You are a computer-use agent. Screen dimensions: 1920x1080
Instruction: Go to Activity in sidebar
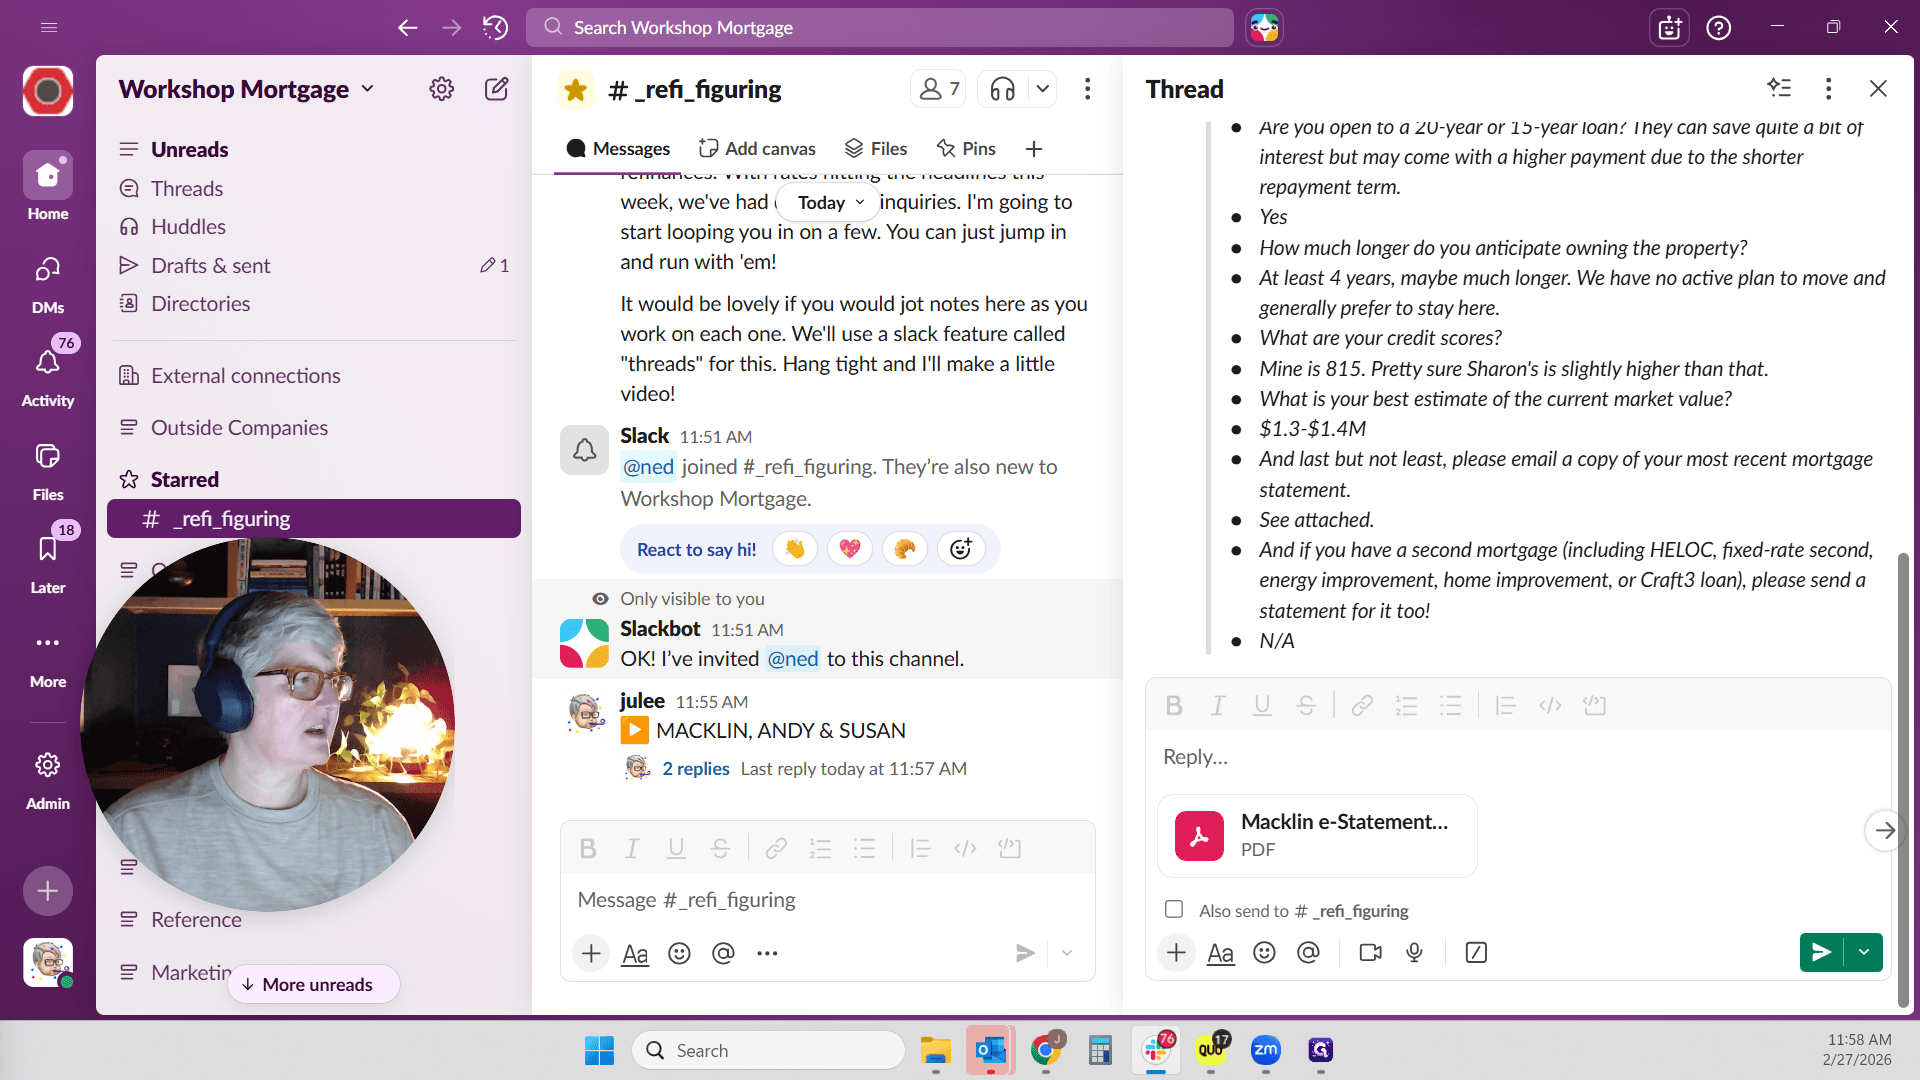48,375
